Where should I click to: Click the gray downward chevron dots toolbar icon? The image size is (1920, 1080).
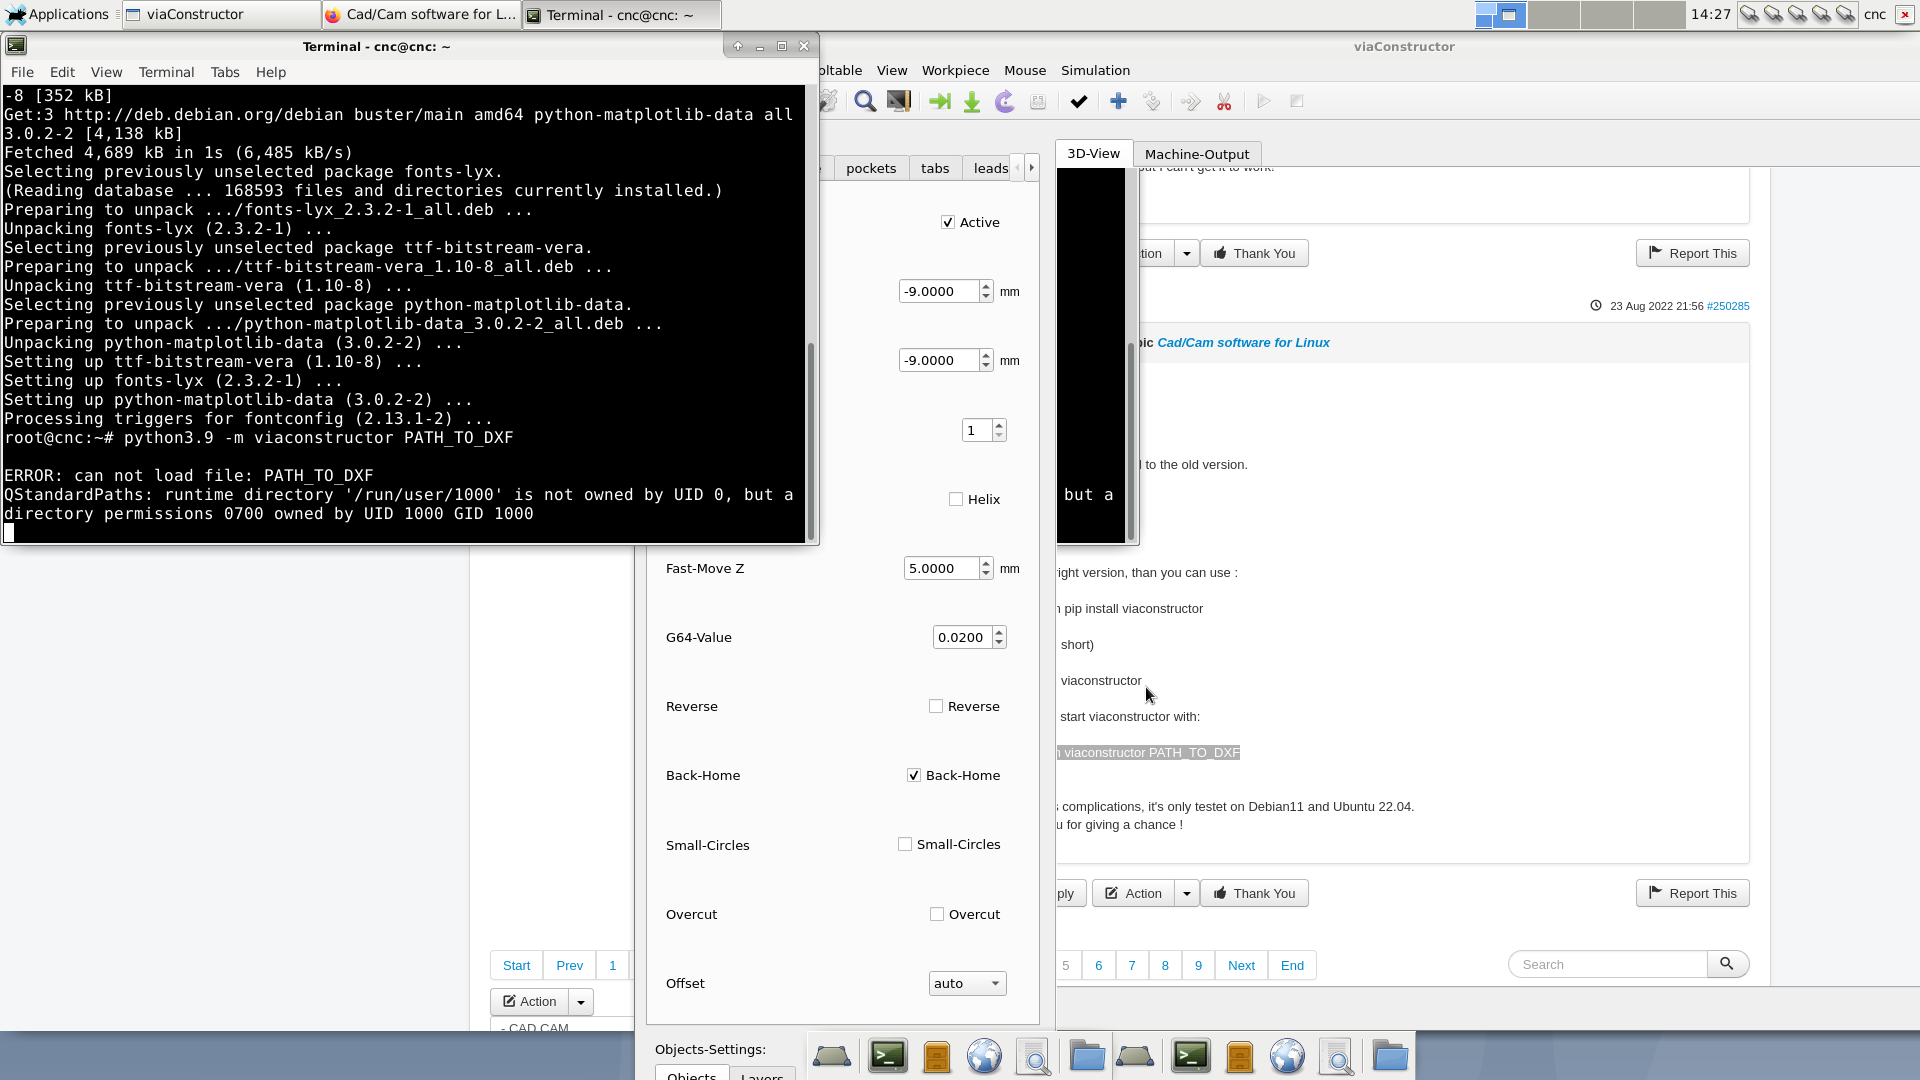click(1152, 102)
